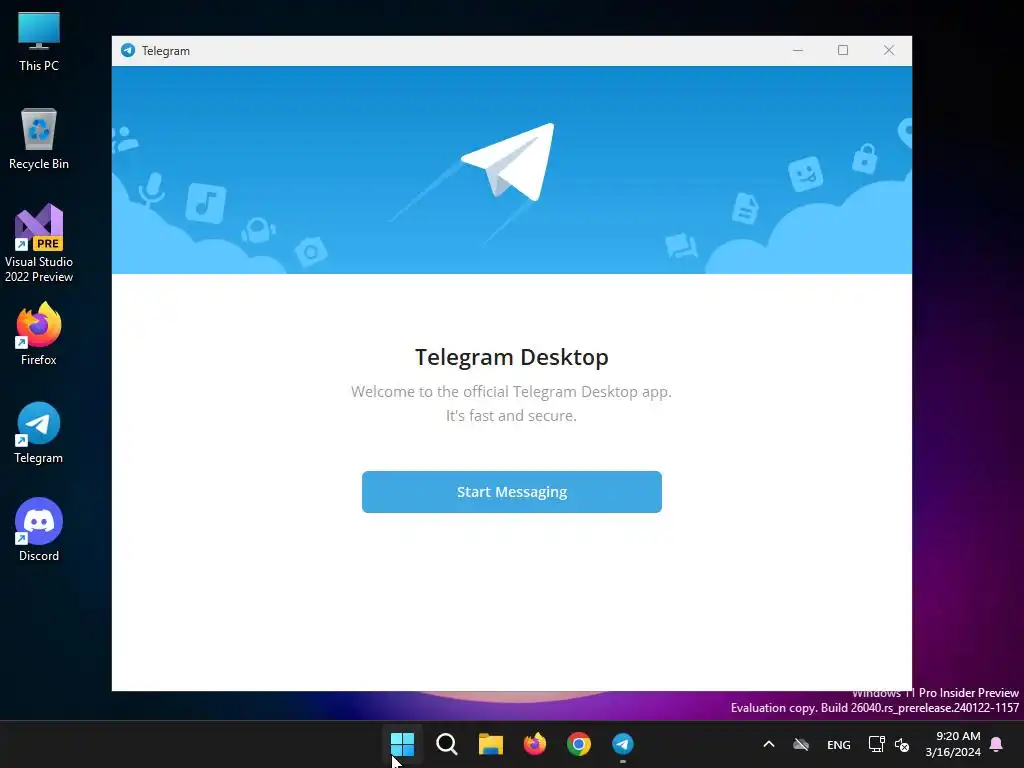1024x768 pixels.
Task: Select the Recycle Bin desktop icon
Action: (39, 139)
